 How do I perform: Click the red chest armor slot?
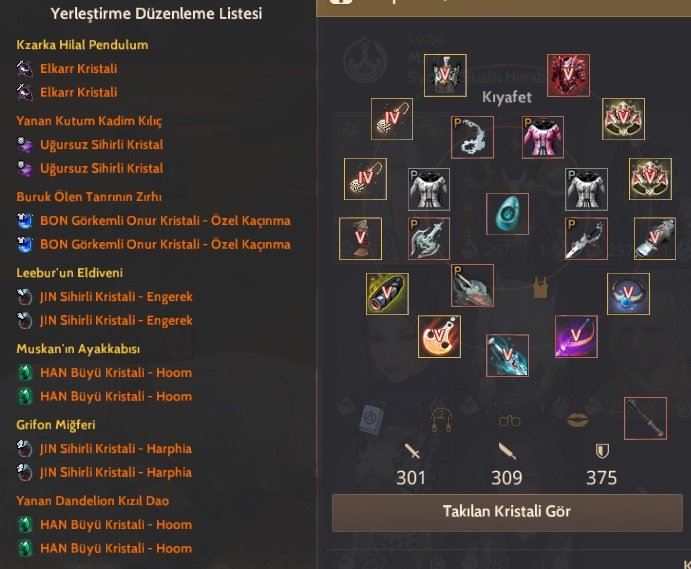(568, 75)
